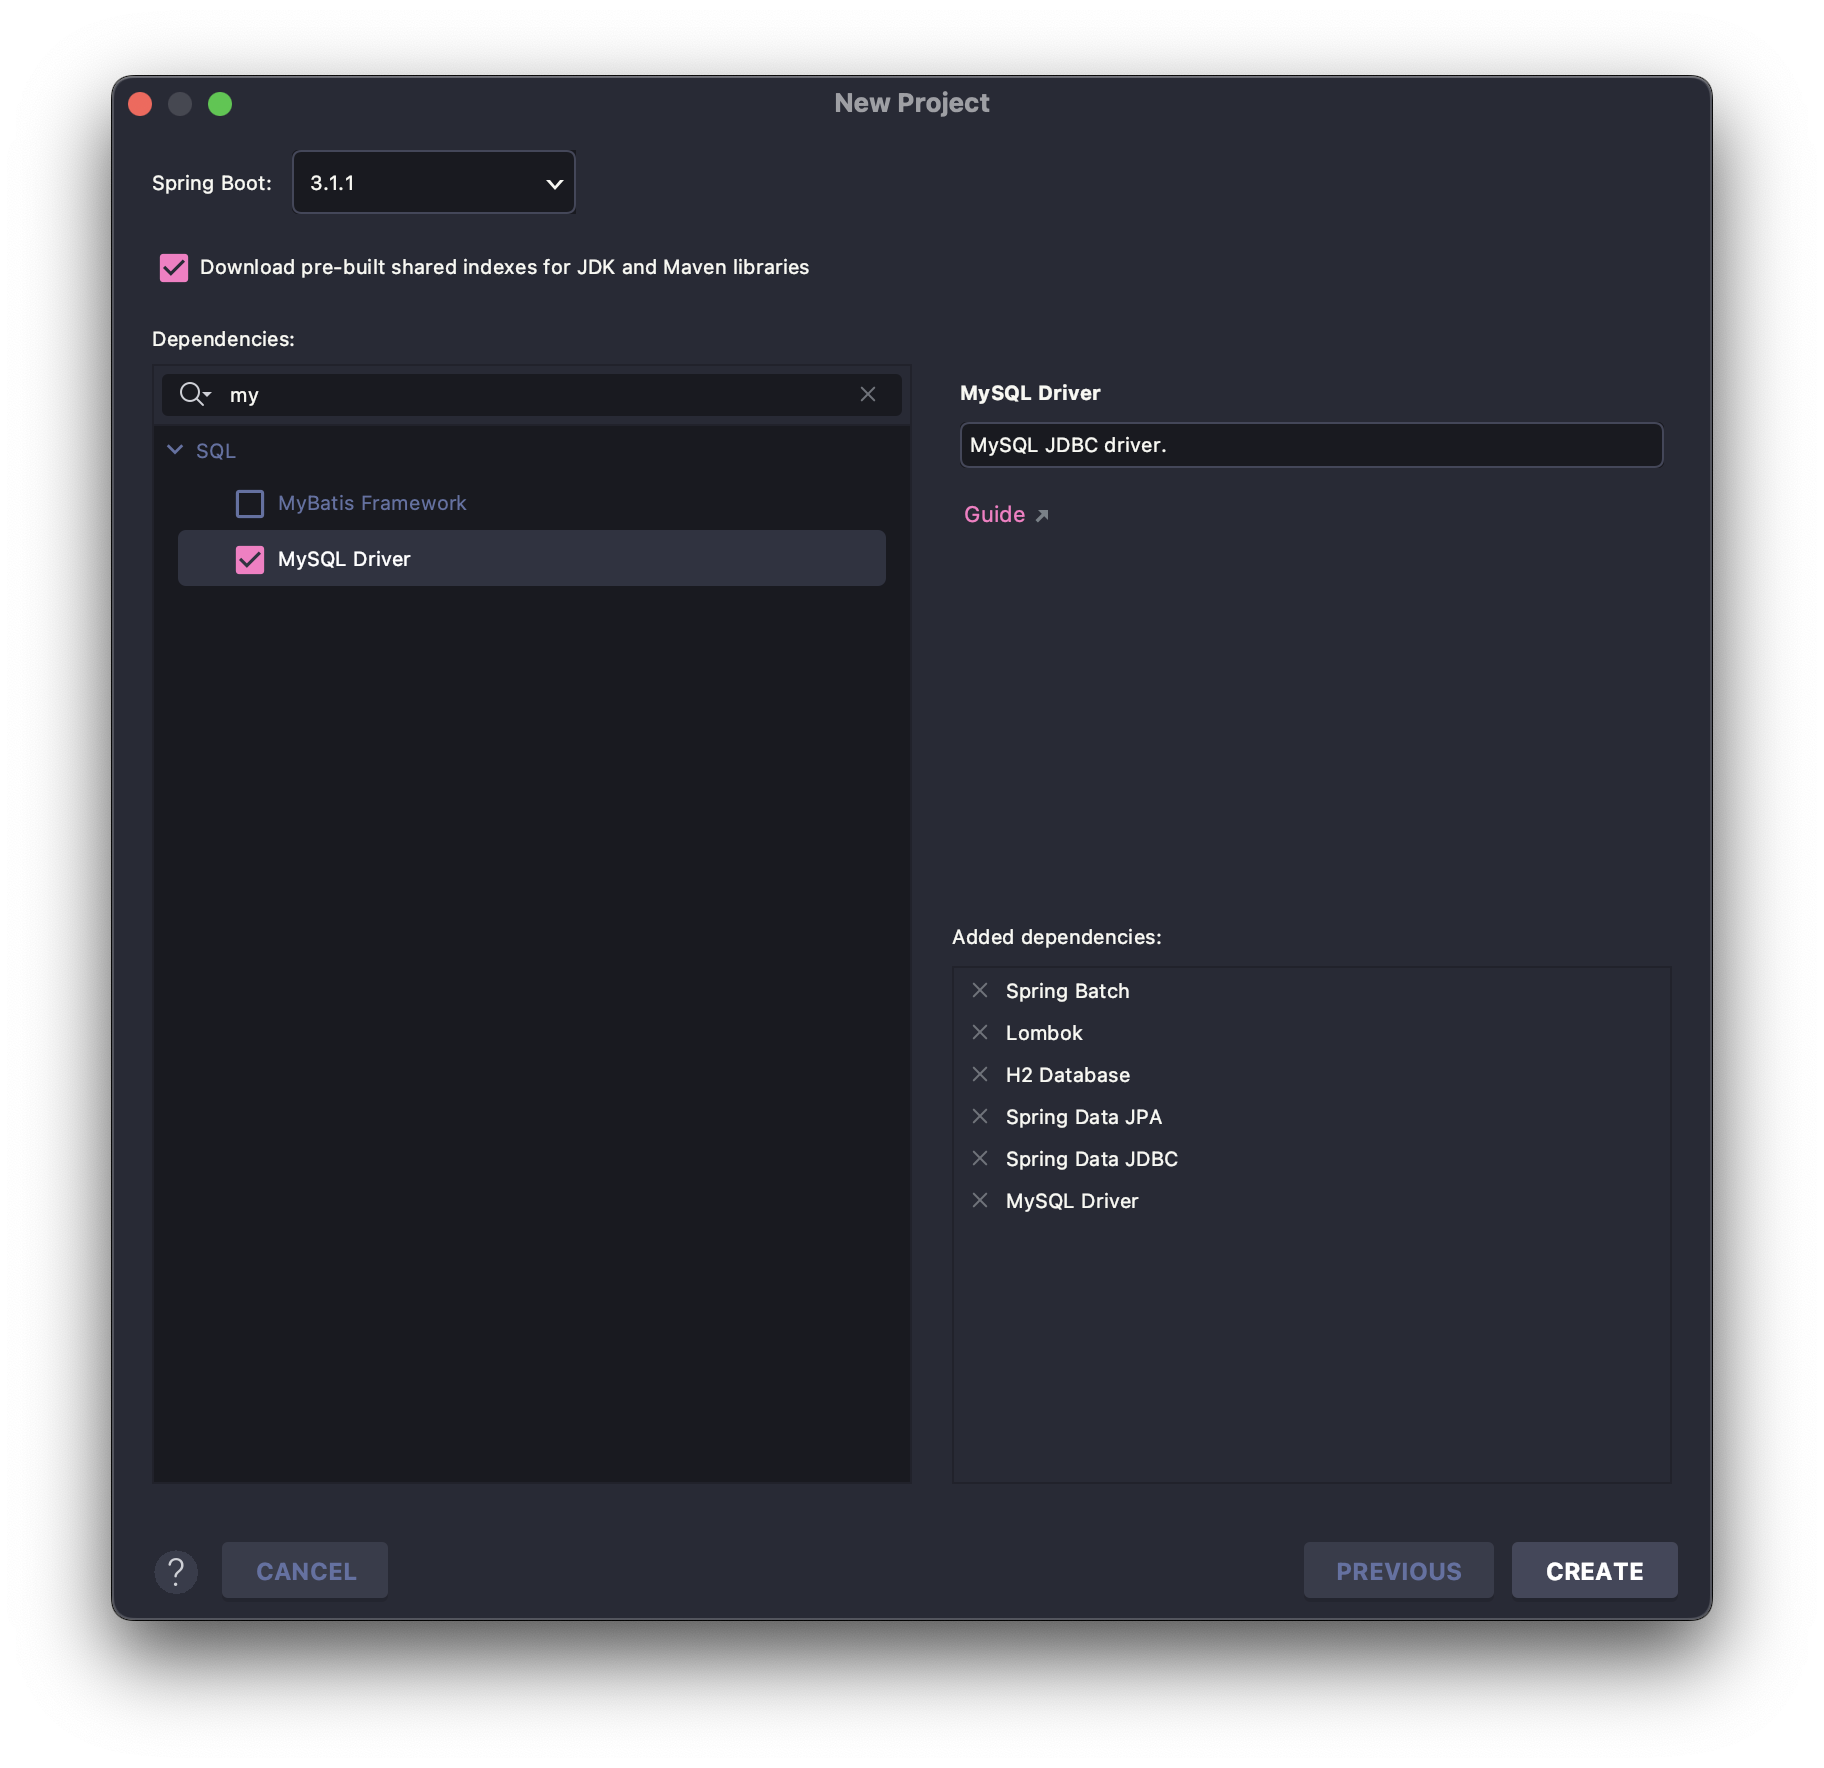Collapse the SQL category
Image resolution: width=1824 pixels, height=1768 pixels.
(x=175, y=450)
